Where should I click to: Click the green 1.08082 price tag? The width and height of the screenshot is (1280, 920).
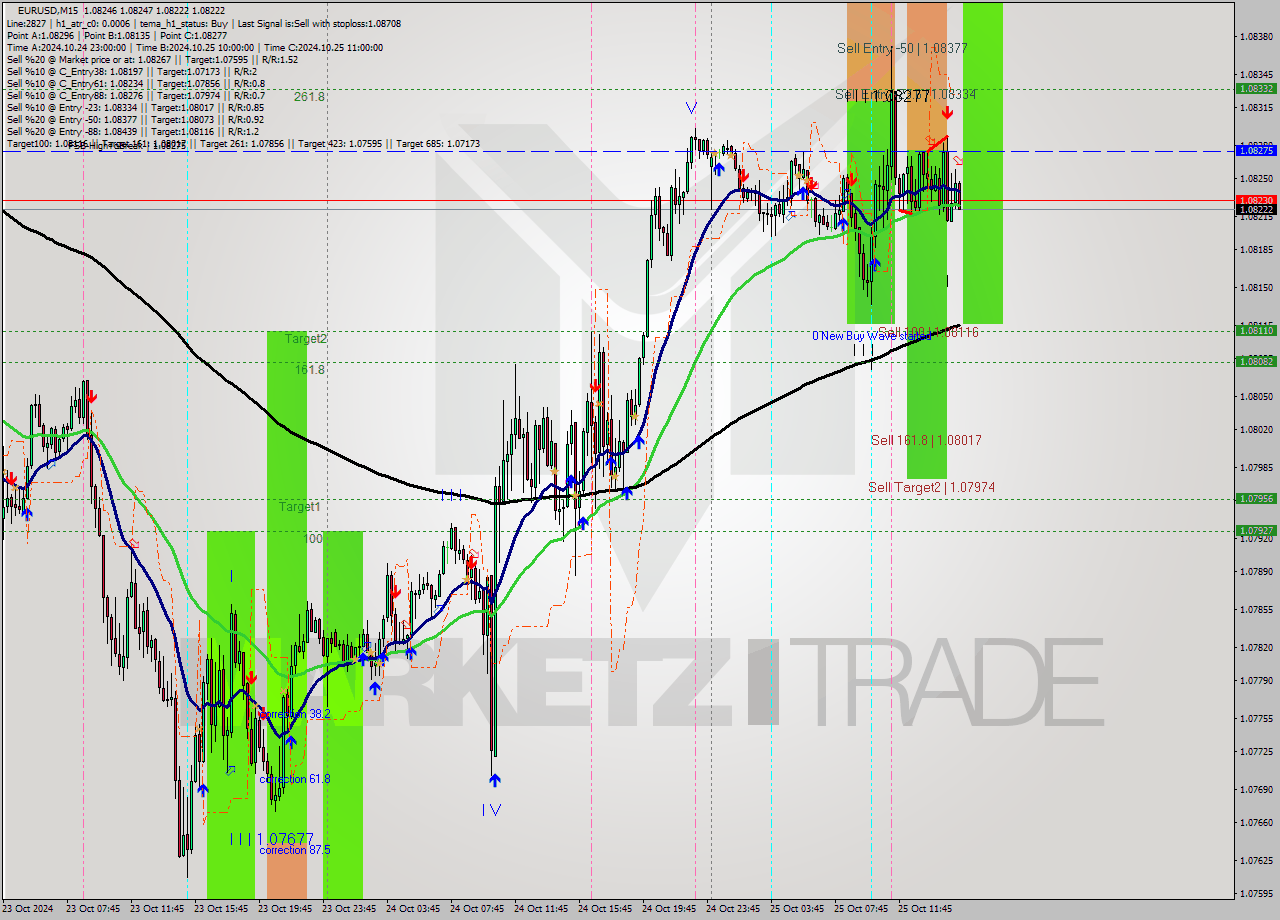coord(1256,361)
